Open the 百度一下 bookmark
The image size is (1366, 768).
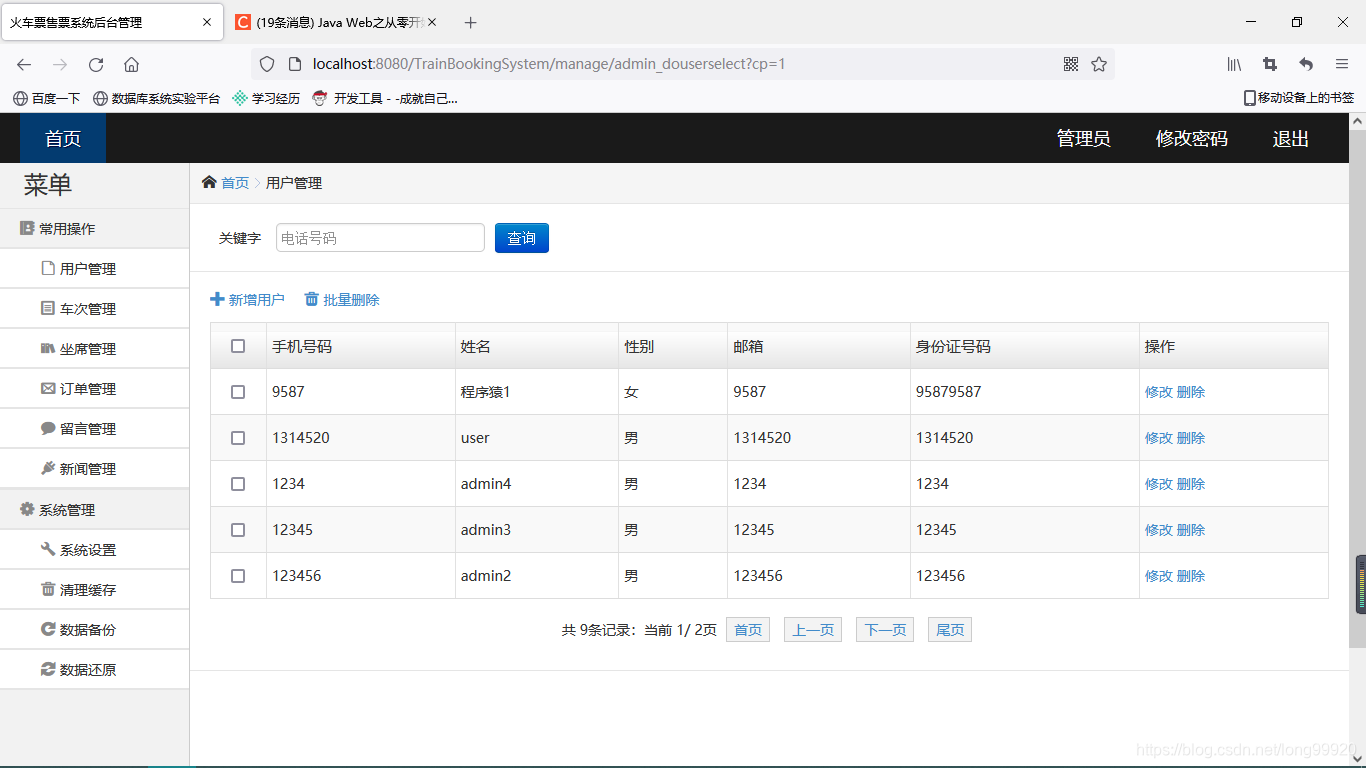(x=47, y=98)
